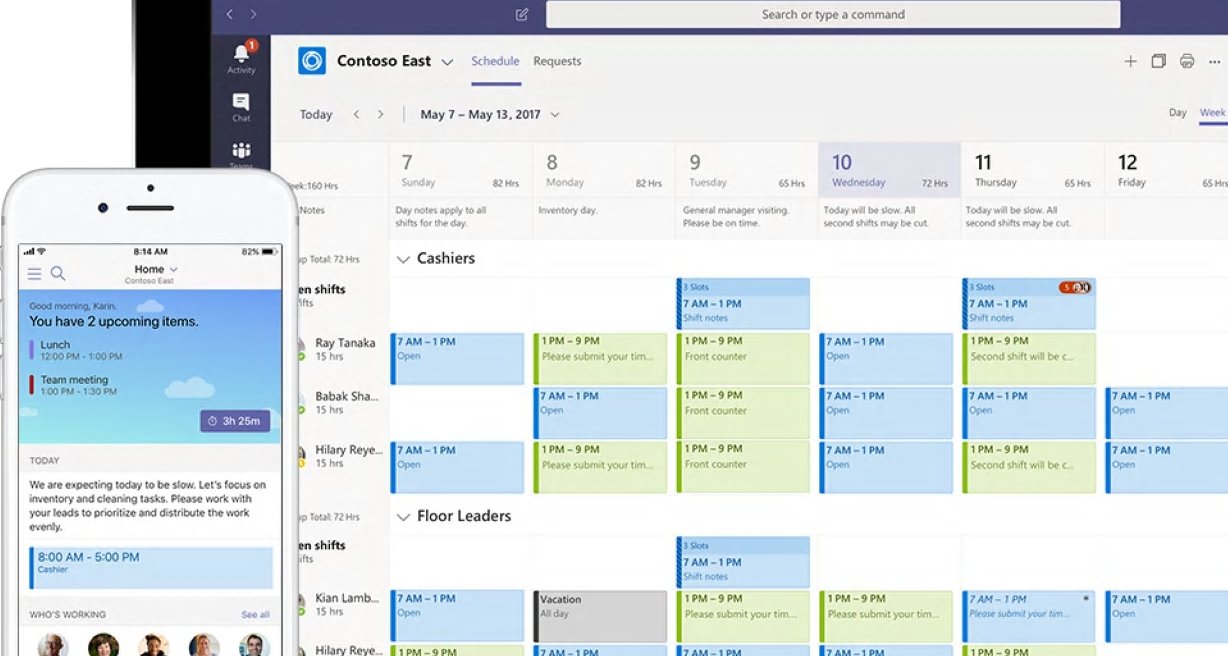Open the More options ellipsis icon
Viewport: 1228px width, 656px height.
tap(1214, 60)
